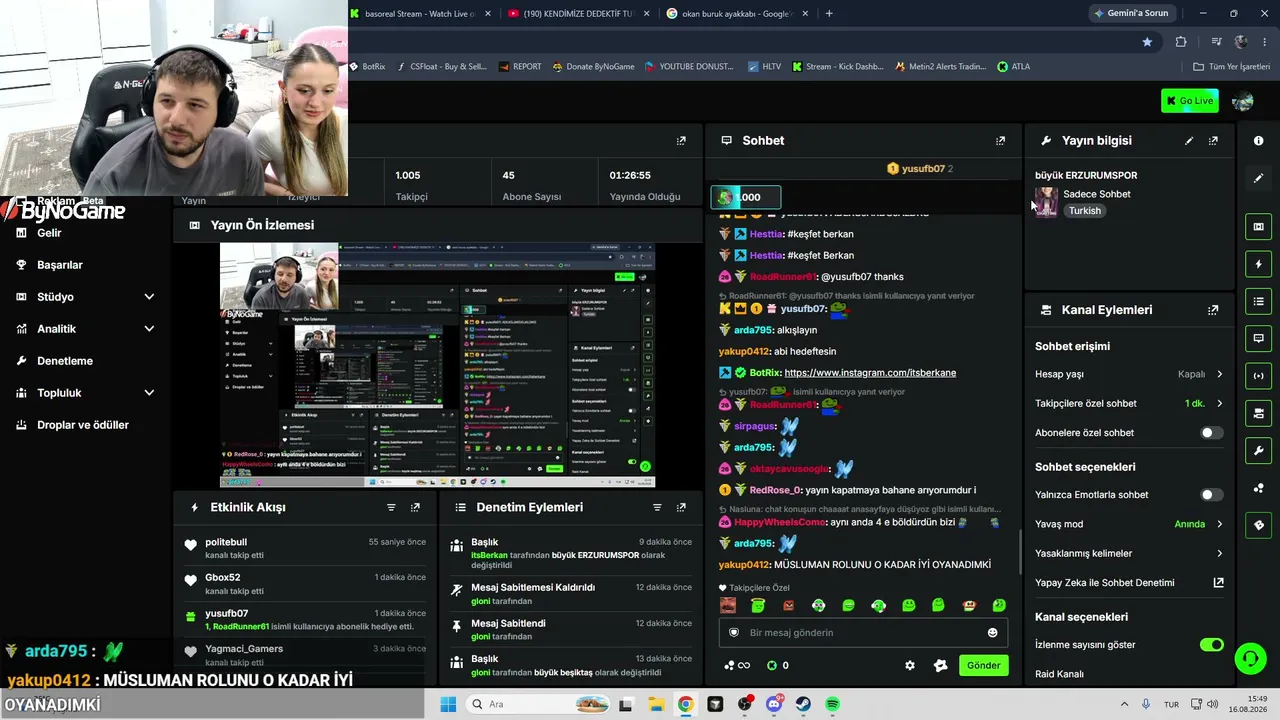Open the info icon in right rail
Viewport: 1280px width, 720px height.
pos(1258,141)
